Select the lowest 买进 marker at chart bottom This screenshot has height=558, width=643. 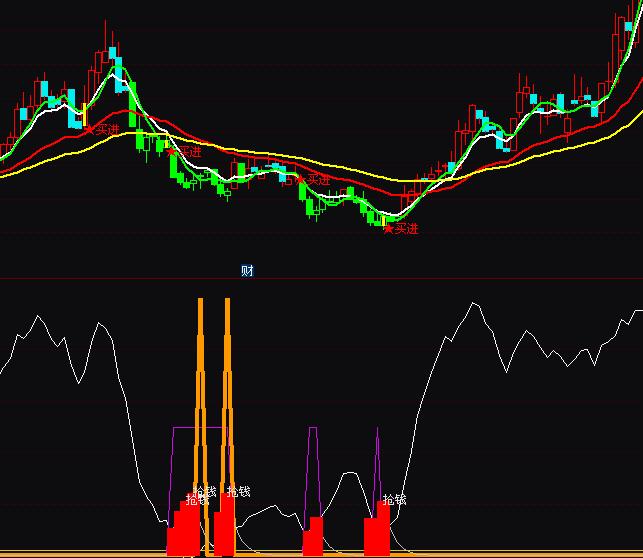pos(388,229)
